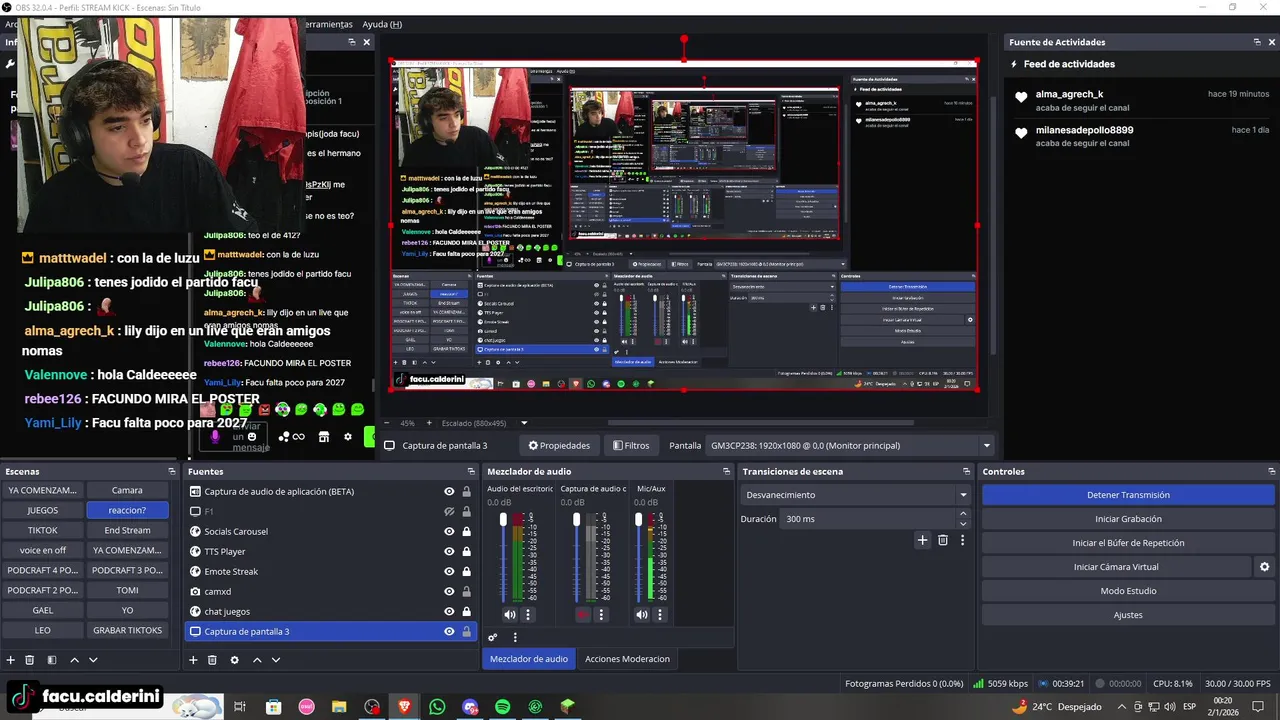This screenshot has height=720, width=1280.
Task: Adjust Mic/Aux volume slider
Action: 638,519
